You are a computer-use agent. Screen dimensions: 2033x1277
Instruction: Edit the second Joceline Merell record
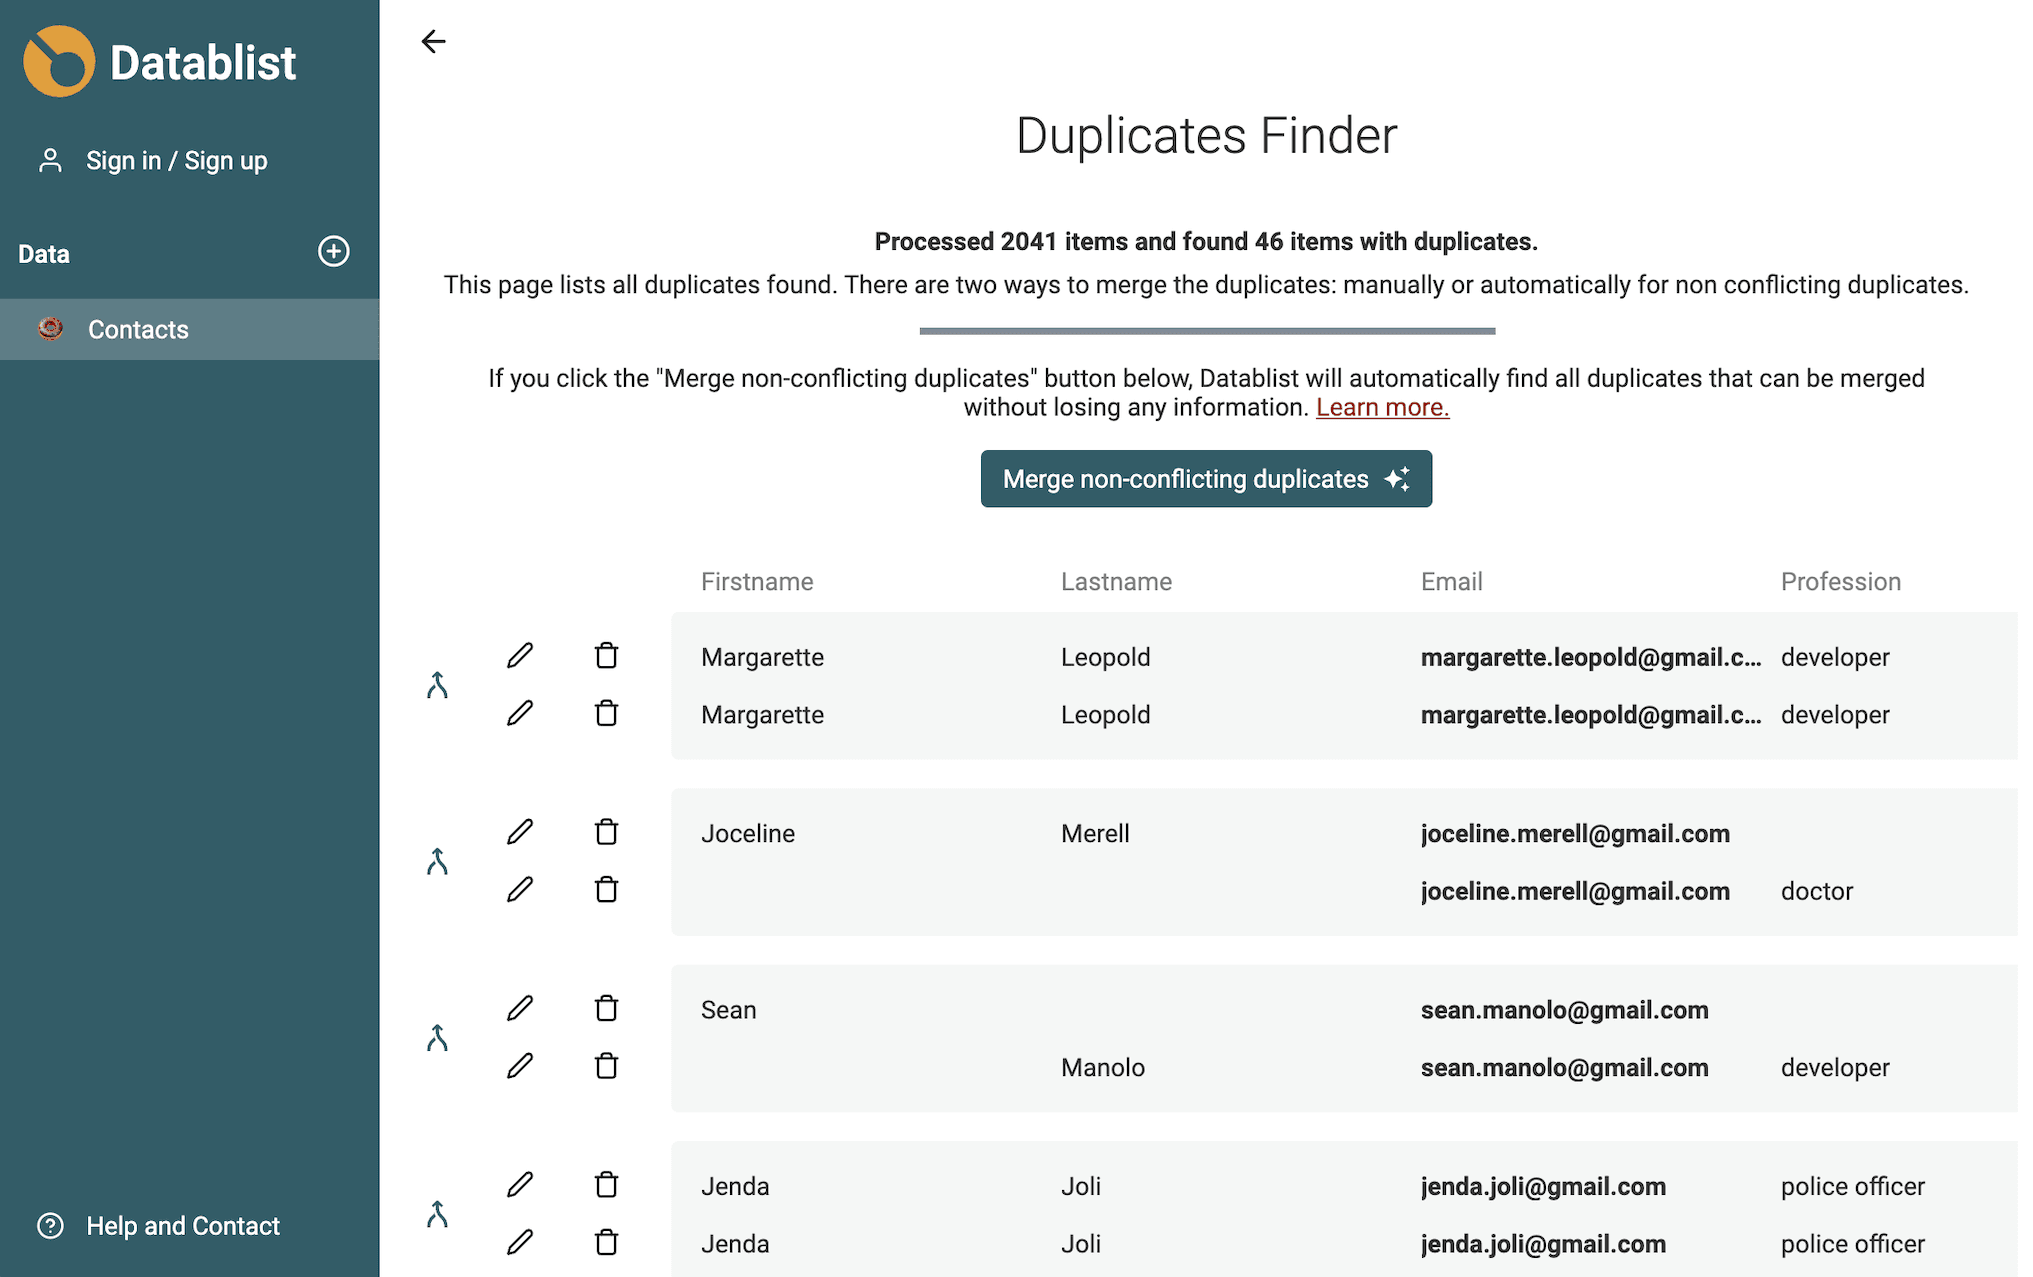[x=520, y=889]
